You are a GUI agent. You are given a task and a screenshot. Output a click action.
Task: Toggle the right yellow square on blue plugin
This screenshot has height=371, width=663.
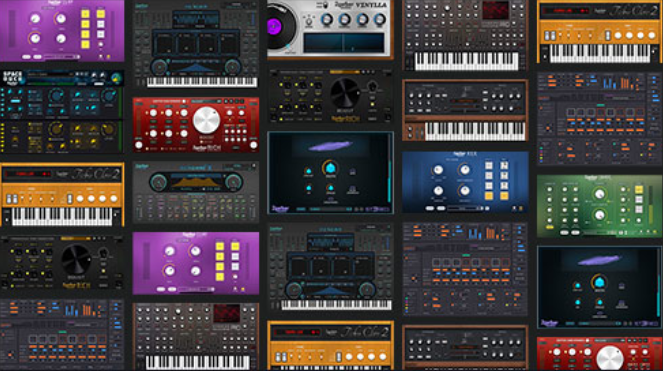504,196
